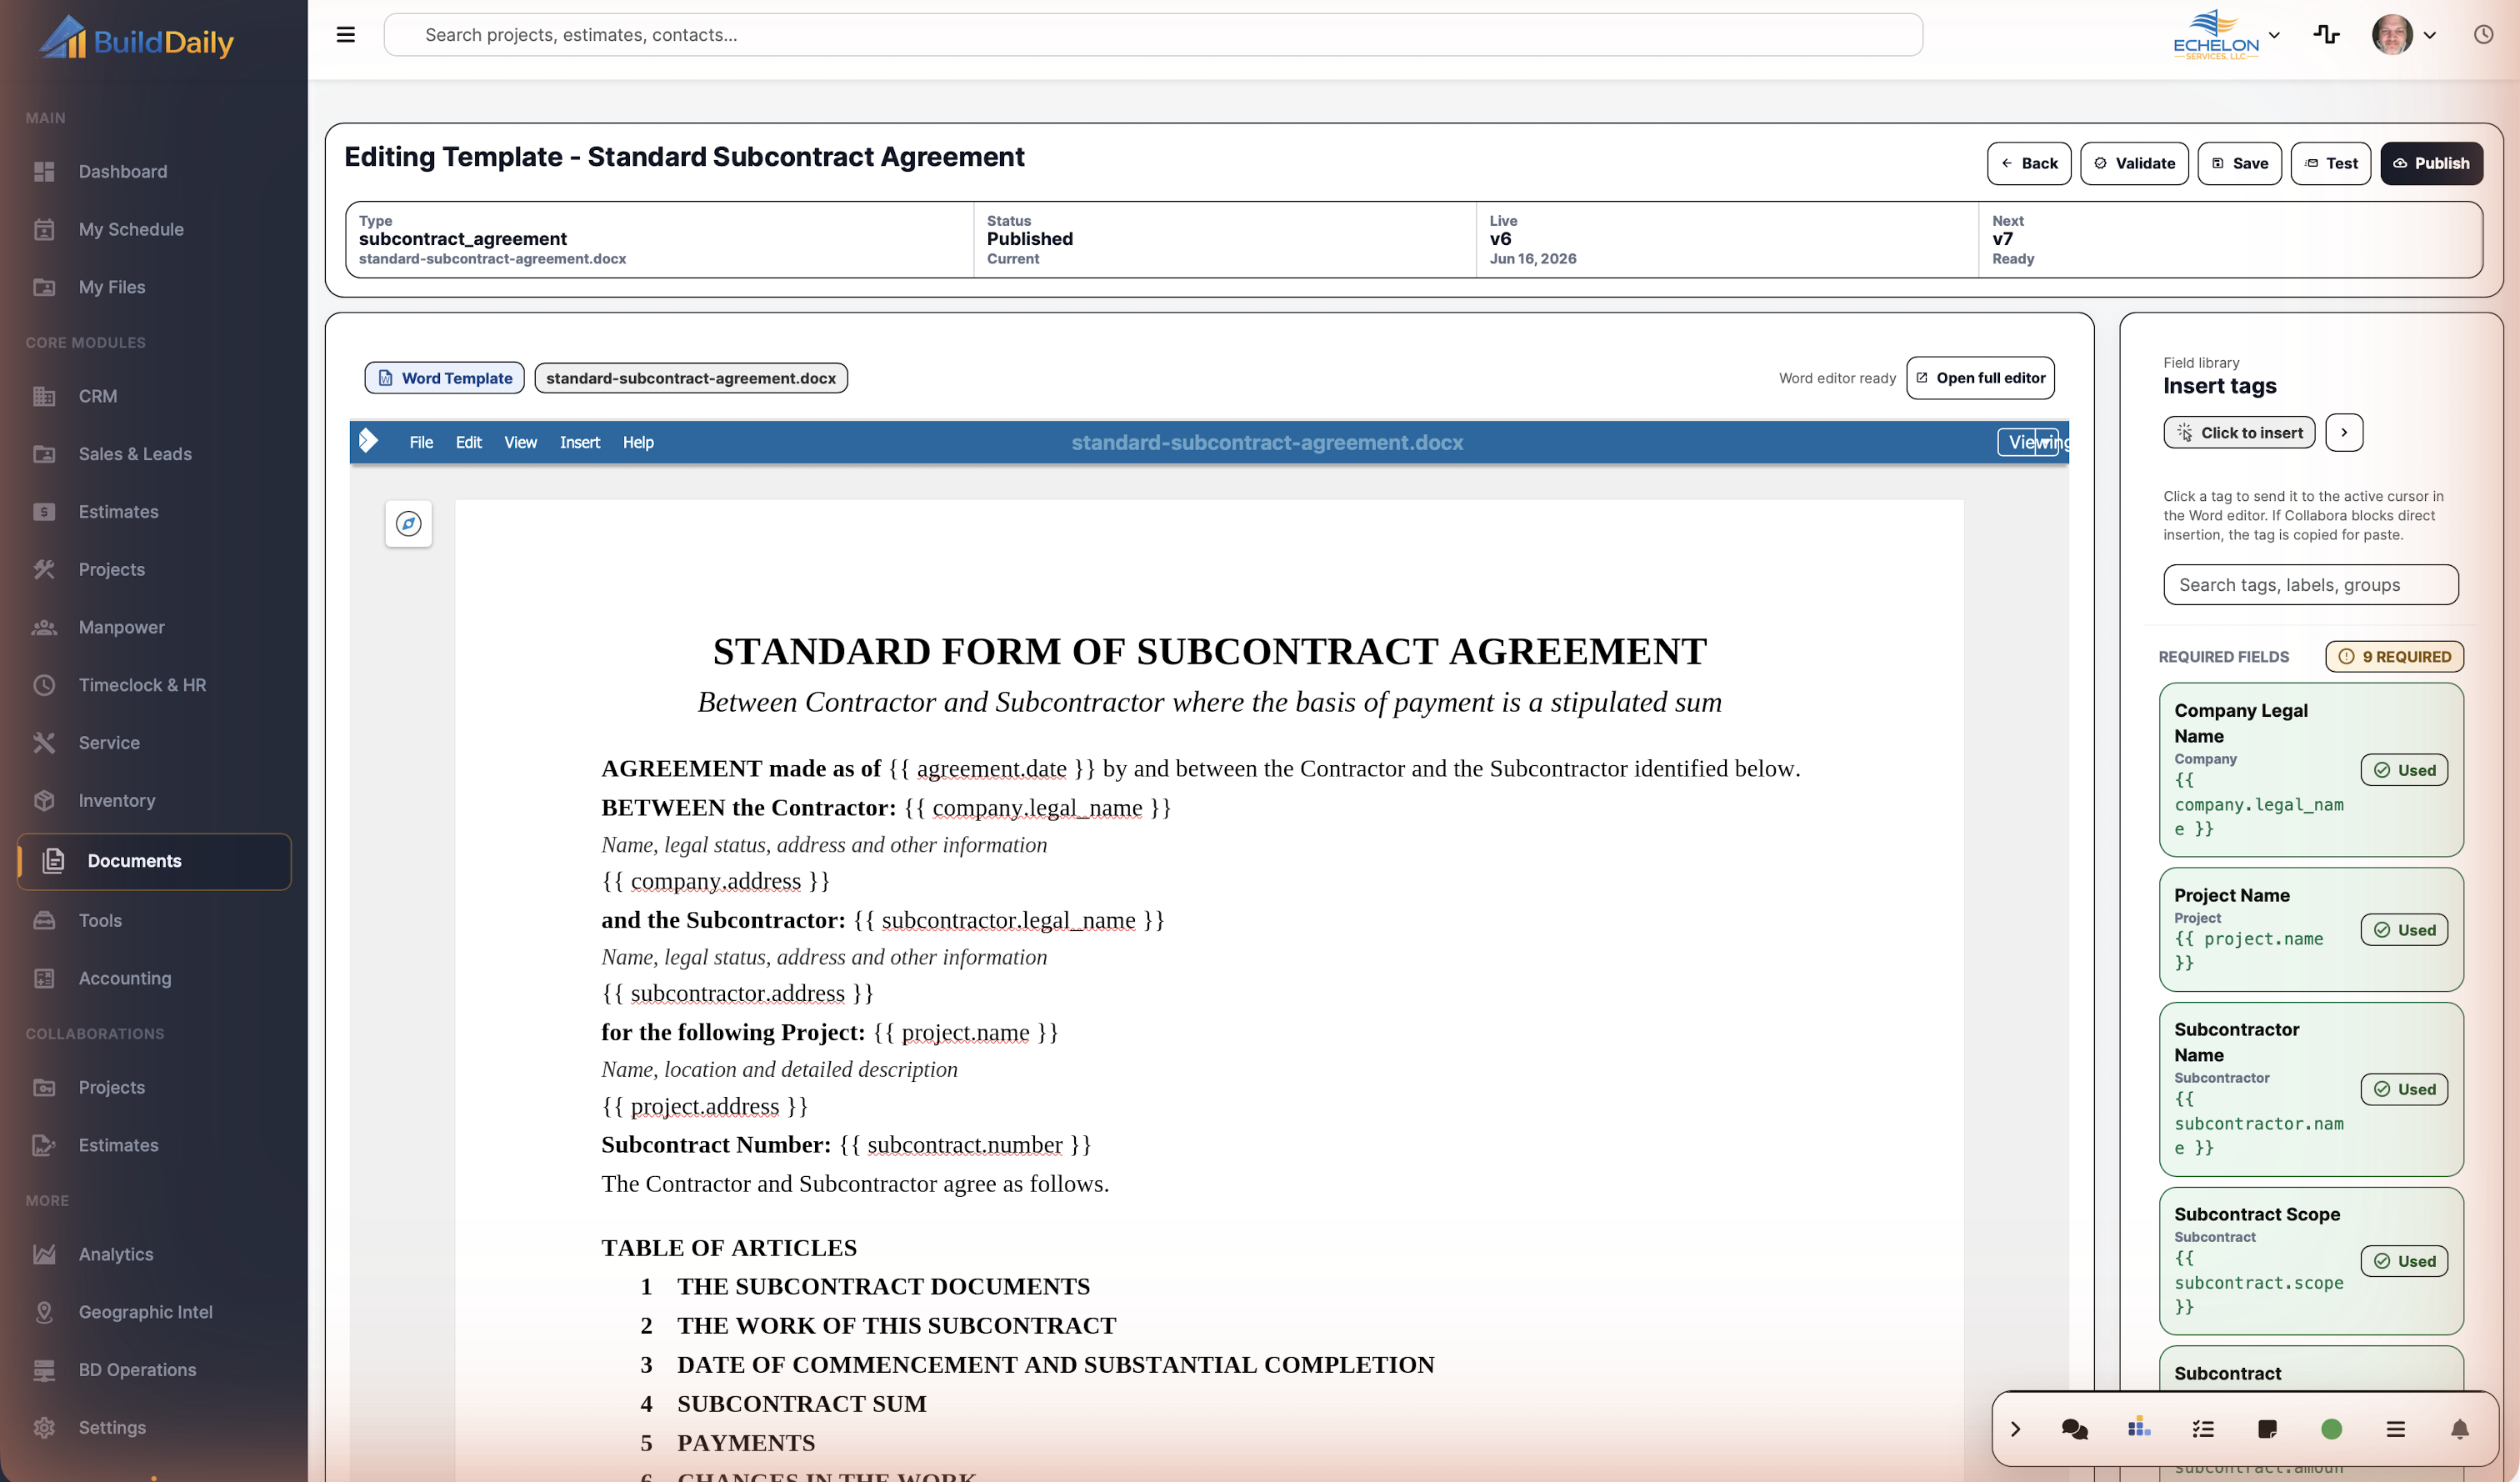Expand the user avatar profile menu
The height and width of the screenshot is (1482, 2520).
pyautogui.click(x=2404, y=35)
